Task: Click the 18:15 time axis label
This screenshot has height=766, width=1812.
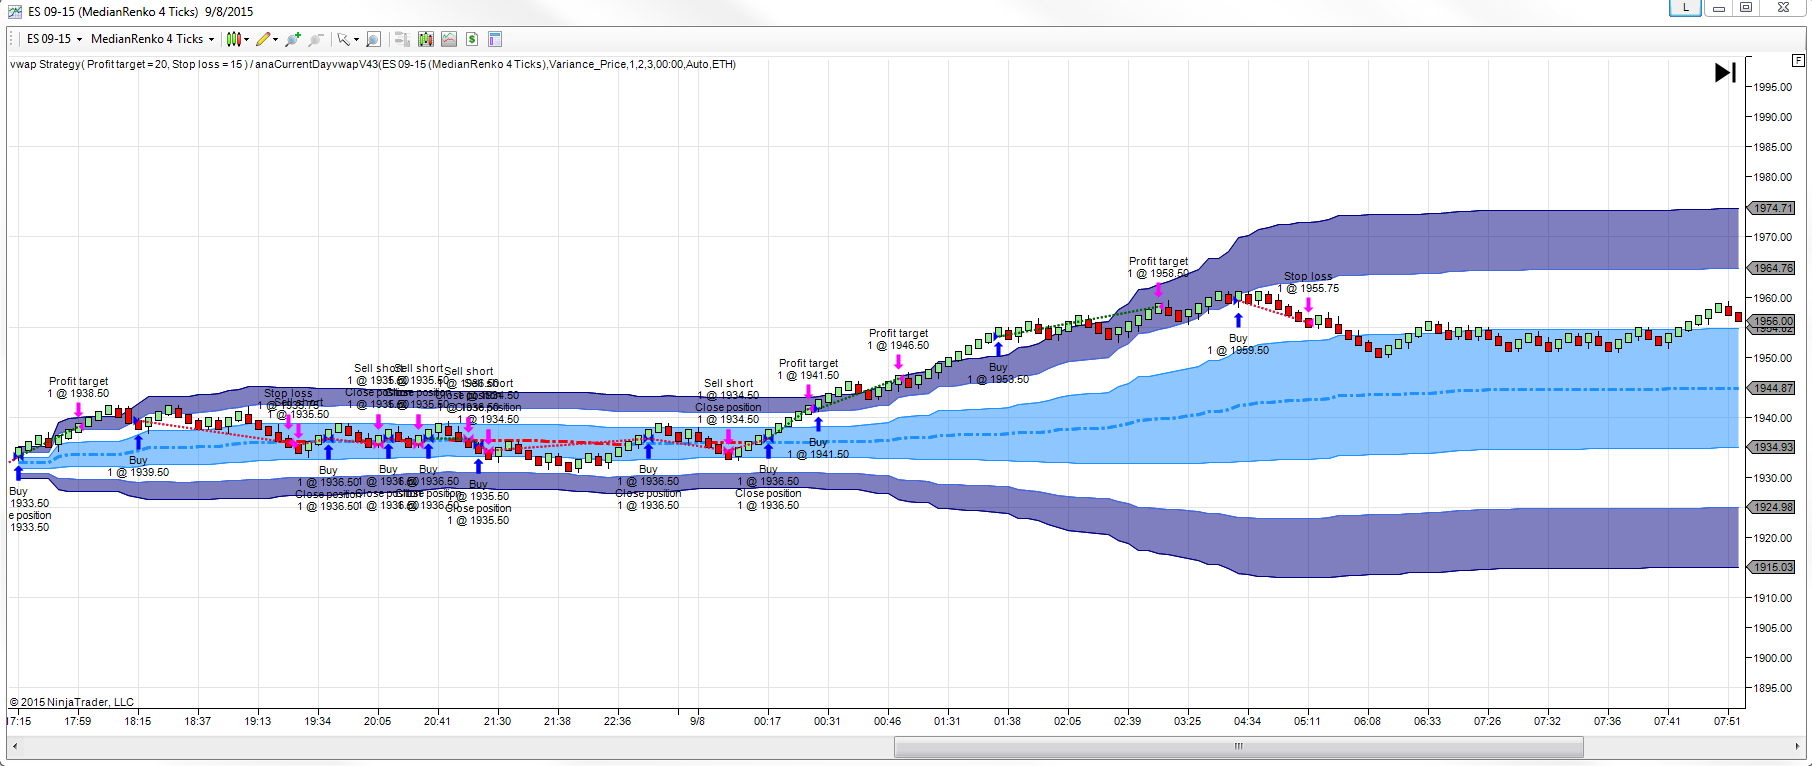Action: click(x=137, y=721)
